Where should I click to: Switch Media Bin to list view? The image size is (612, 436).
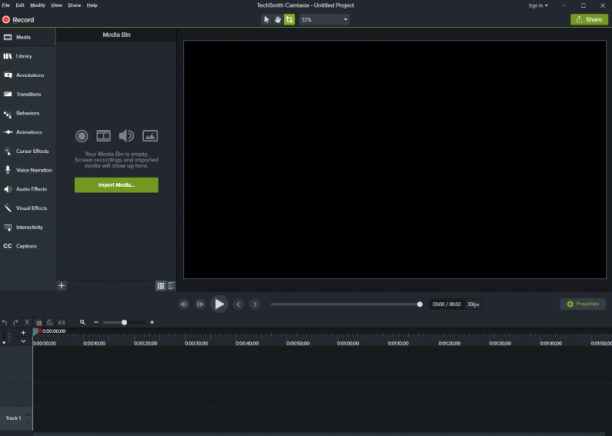click(x=171, y=286)
